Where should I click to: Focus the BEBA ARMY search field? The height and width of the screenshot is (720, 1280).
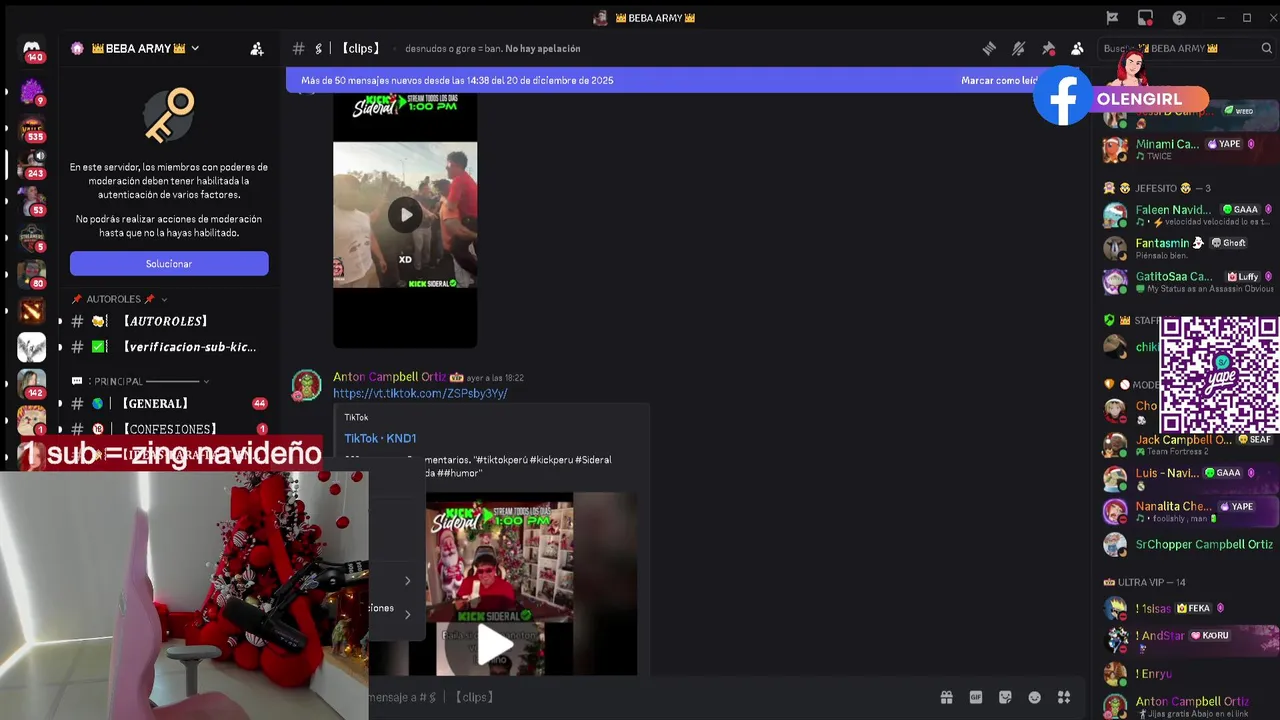coord(1187,48)
